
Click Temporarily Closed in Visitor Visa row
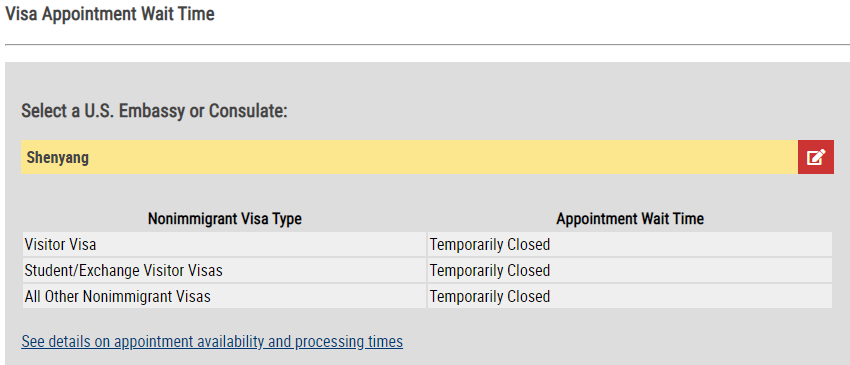coord(490,245)
